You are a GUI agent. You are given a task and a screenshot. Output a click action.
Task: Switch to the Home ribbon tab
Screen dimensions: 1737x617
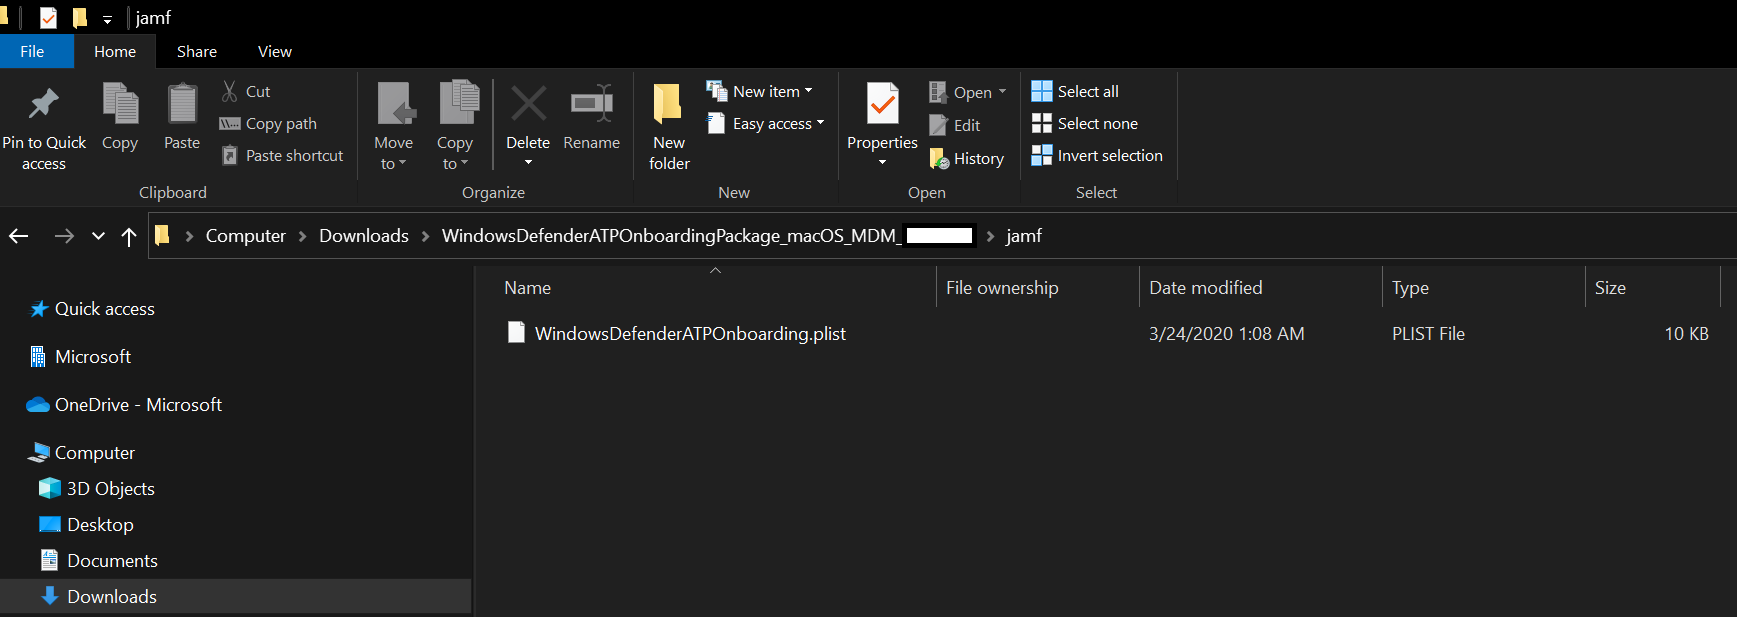pos(115,51)
